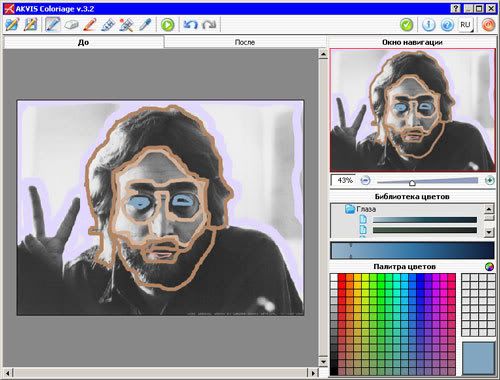The width and height of the screenshot is (500, 380).
Task: Click the navigator zoom slider handle
Action: (x=412, y=183)
